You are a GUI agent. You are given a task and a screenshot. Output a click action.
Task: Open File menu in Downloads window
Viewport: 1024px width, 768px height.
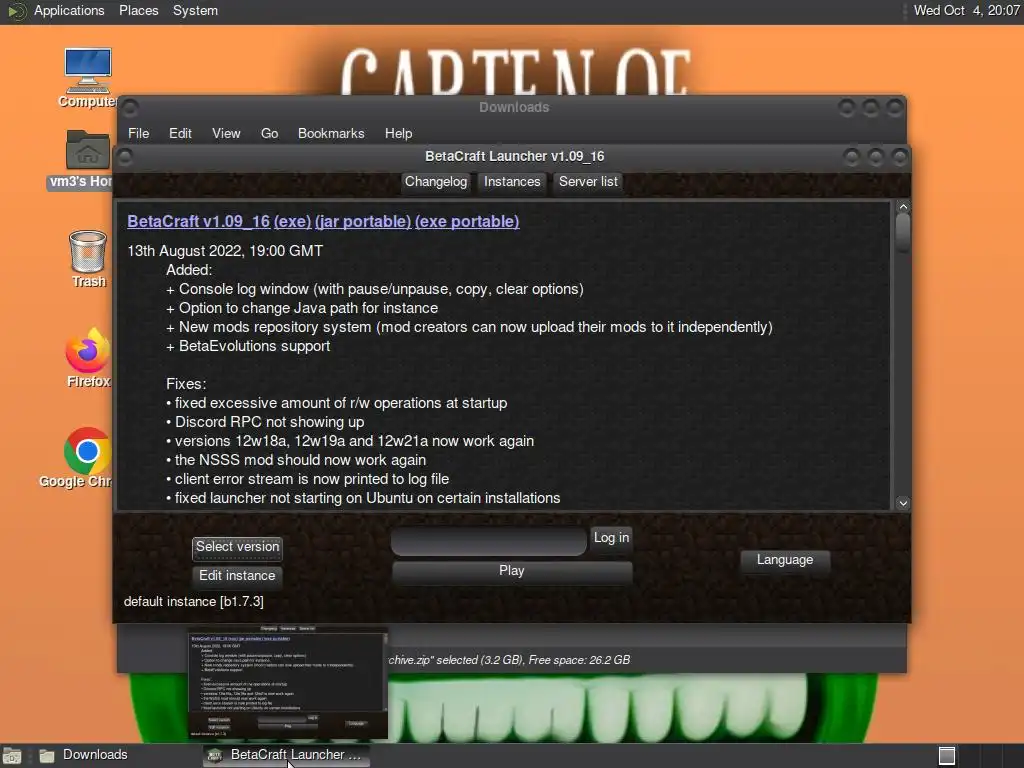pos(138,133)
